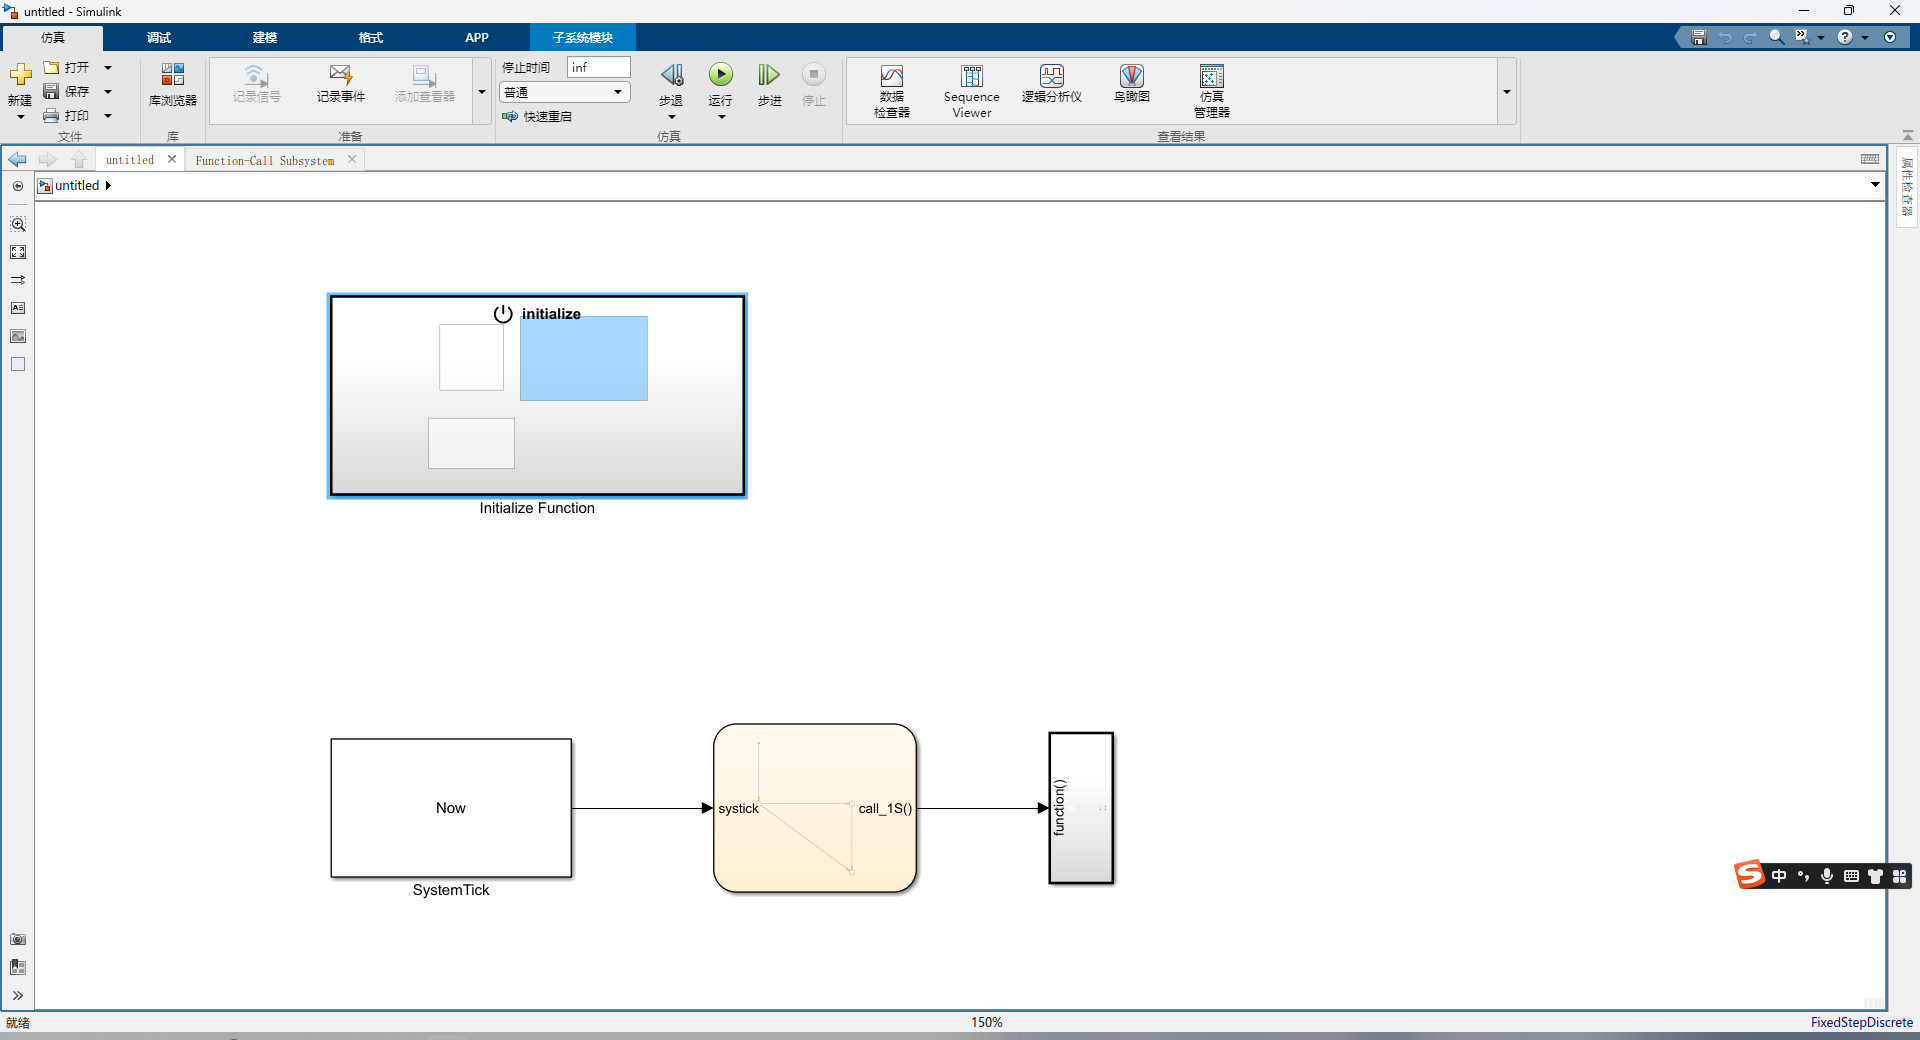Click the 停止 stop simulation button
The width and height of the screenshot is (1920, 1040).
814,75
